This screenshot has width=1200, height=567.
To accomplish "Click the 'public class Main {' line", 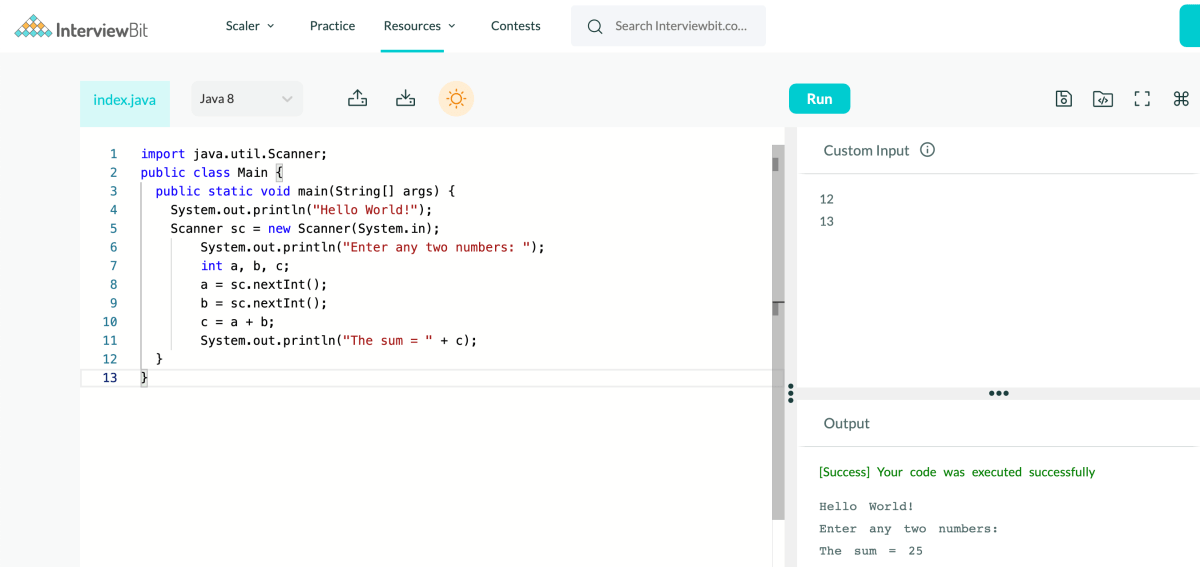I will click(x=212, y=172).
